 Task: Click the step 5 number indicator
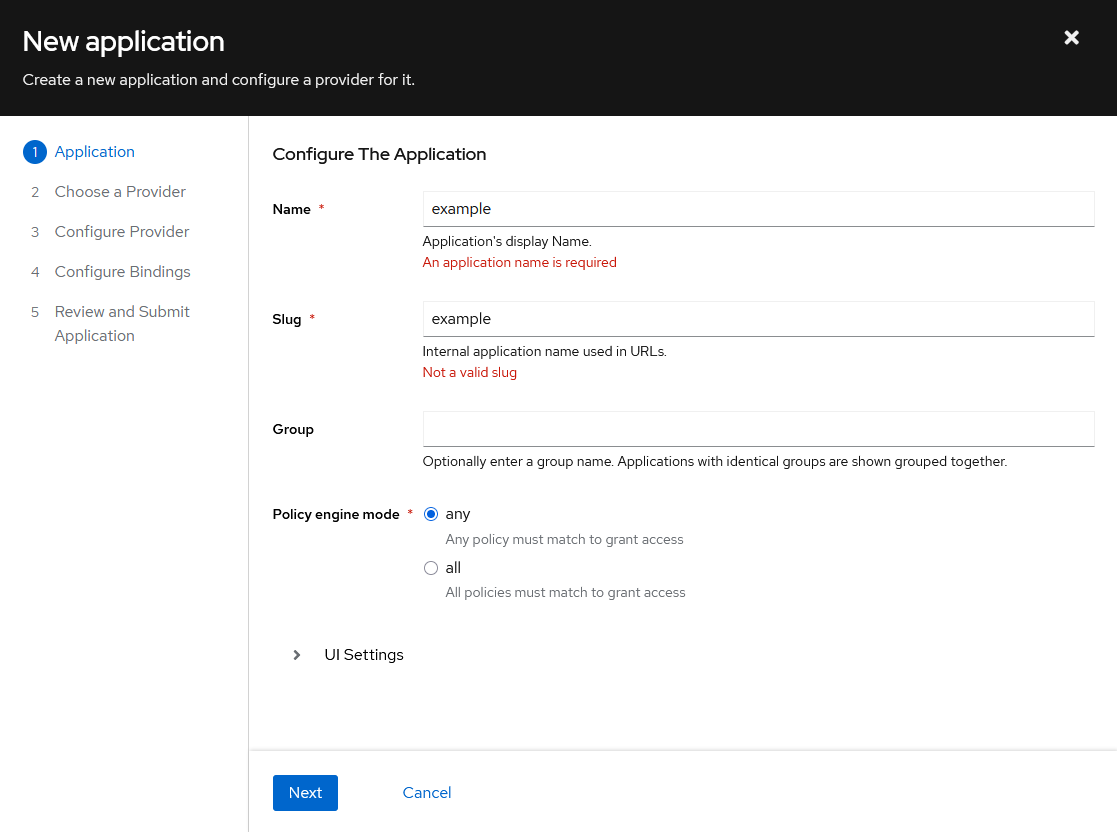click(34, 311)
